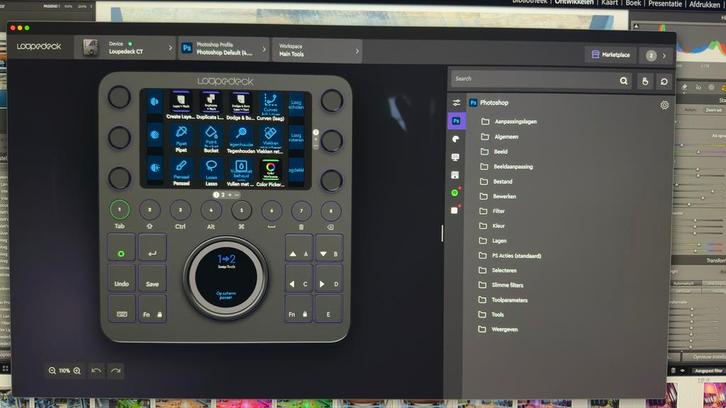This screenshot has width=726, height=408.
Task: Click the refresh icon beside search
Action: click(x=664, y=82)
